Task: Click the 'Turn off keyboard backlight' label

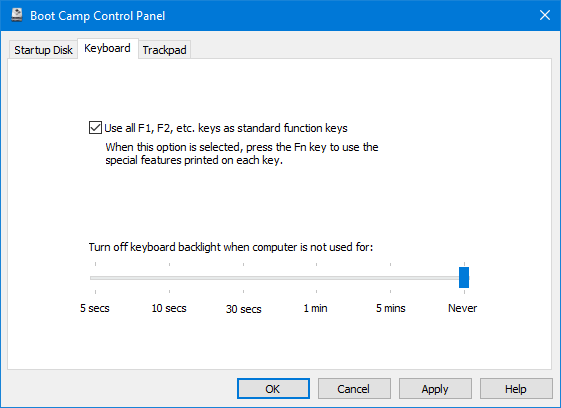Action: pyautogui.click(x=231, y=247)
